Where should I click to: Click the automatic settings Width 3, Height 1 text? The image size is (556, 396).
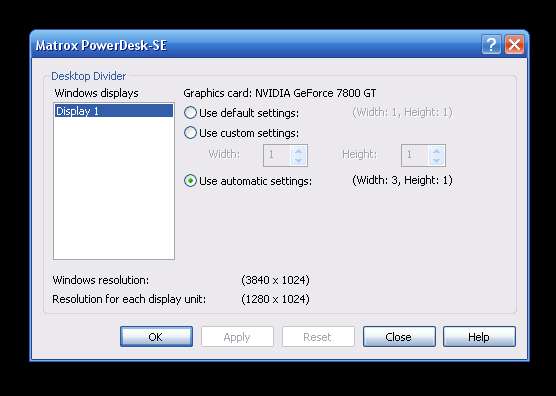(402, 180)
